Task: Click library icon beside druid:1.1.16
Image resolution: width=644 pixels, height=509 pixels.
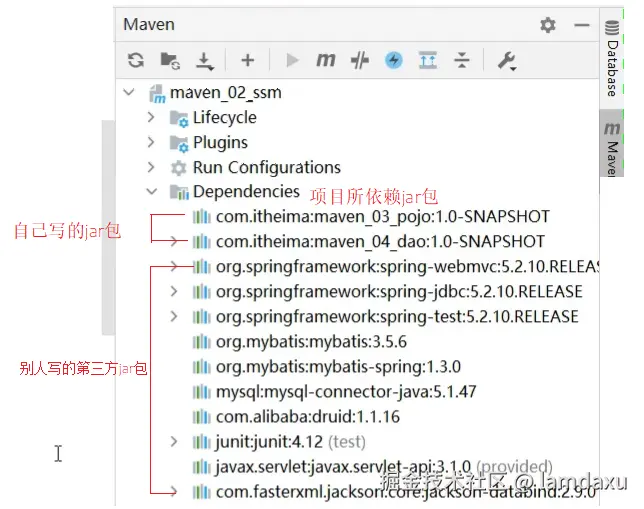Action: 202,417
